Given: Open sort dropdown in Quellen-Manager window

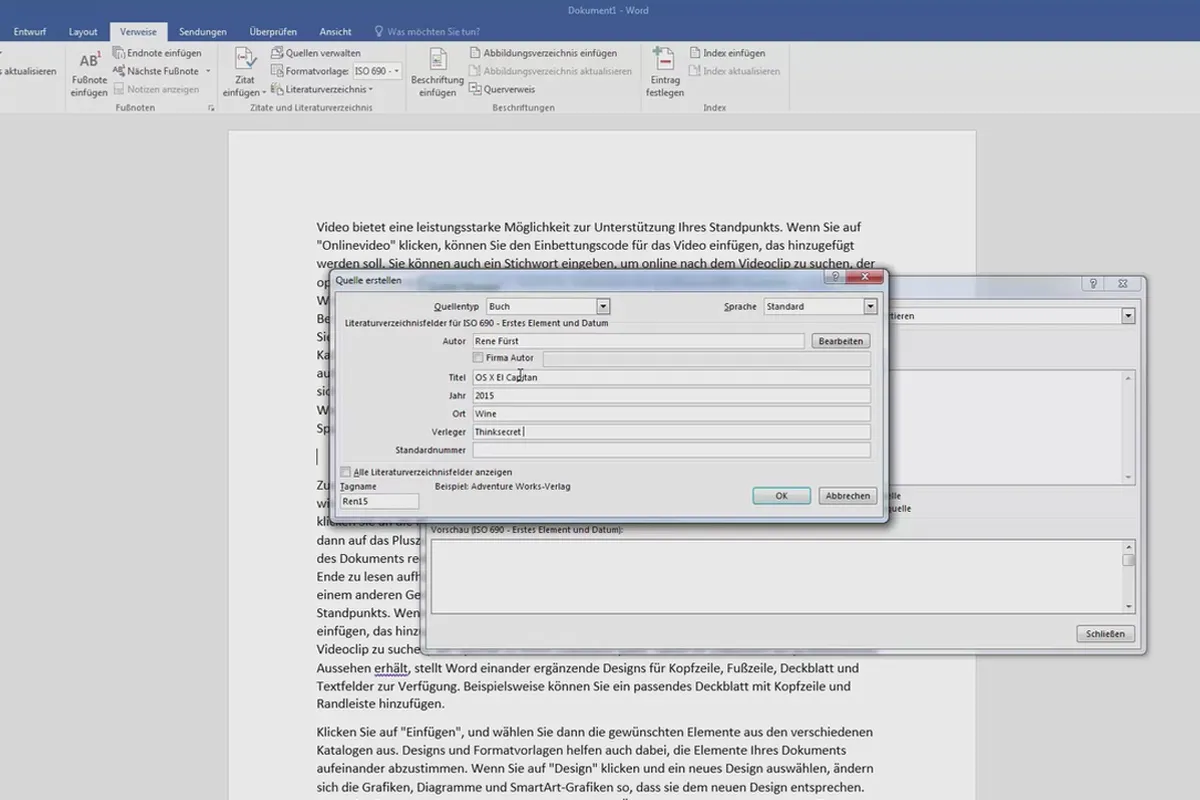Looking at the screenshot, I should point(1128,316).
